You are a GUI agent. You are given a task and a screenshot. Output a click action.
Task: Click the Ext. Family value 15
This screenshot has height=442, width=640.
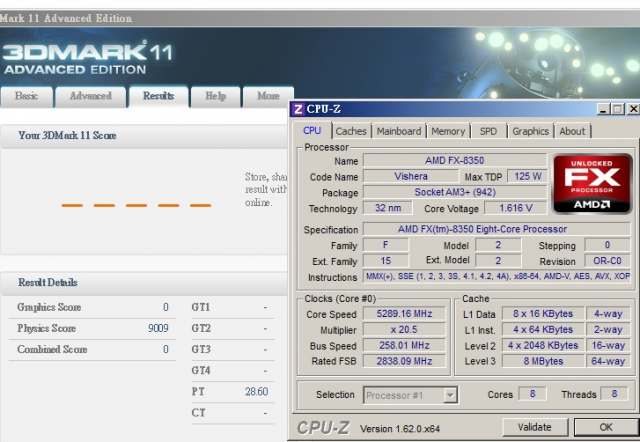[385, 261]
